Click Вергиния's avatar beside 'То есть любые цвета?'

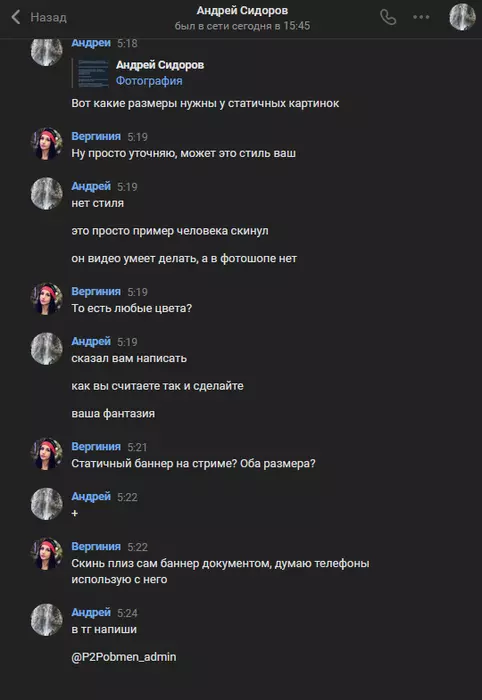[x=46, y=299]
